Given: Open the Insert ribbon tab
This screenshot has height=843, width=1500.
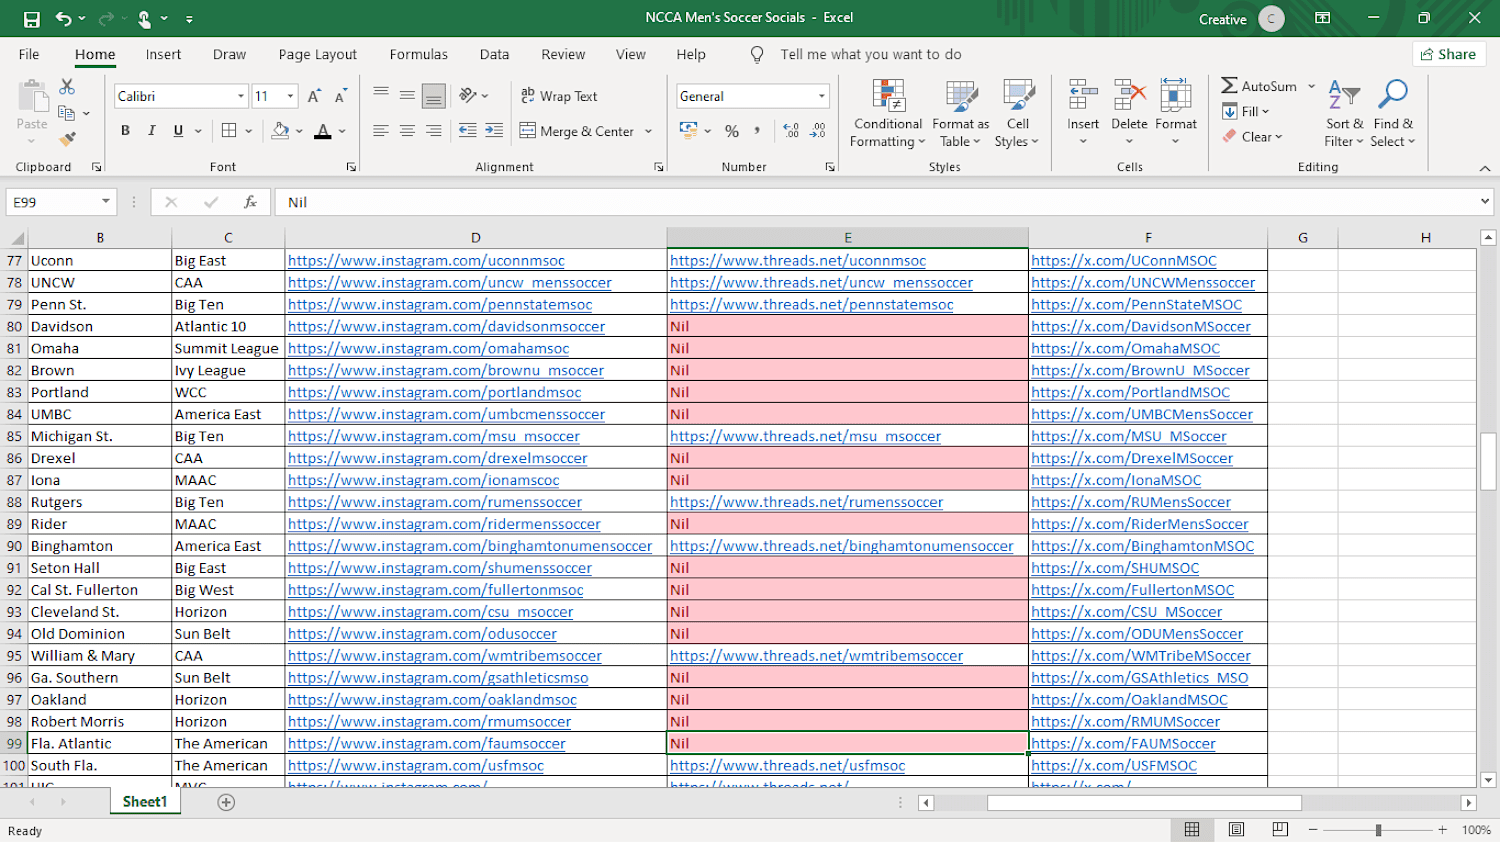Looking at the screenshot, I should 163,54.
